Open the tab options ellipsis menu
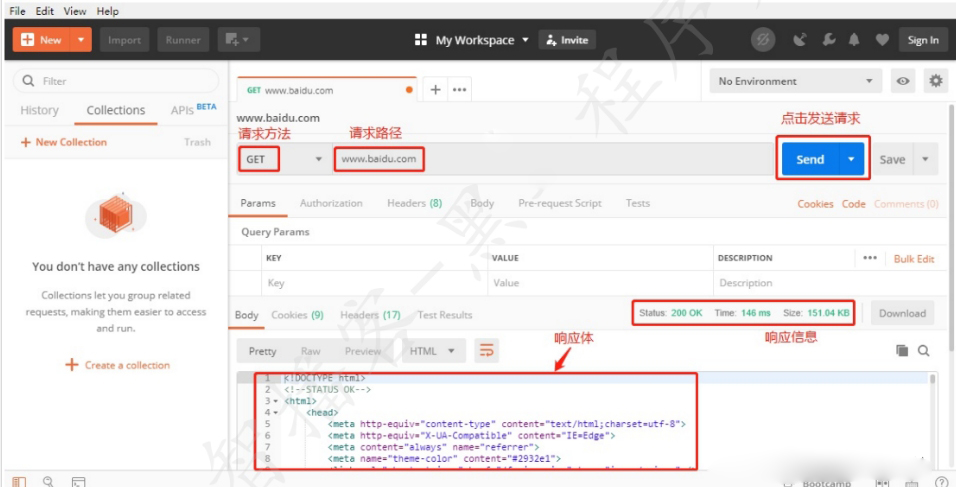Screen dimensions: 956x487 pos(460,90)
